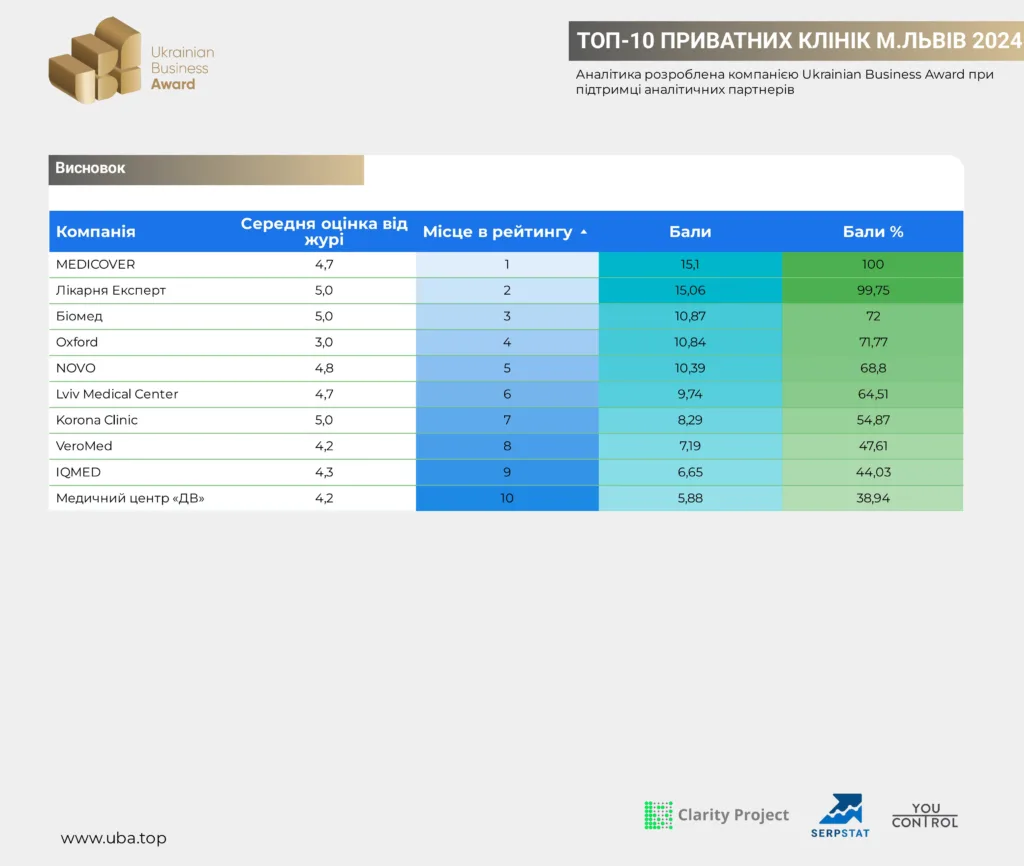This screenshot has width=1024, height=866.
Task: Click the YouControl logo
Action: click(925, 816)
